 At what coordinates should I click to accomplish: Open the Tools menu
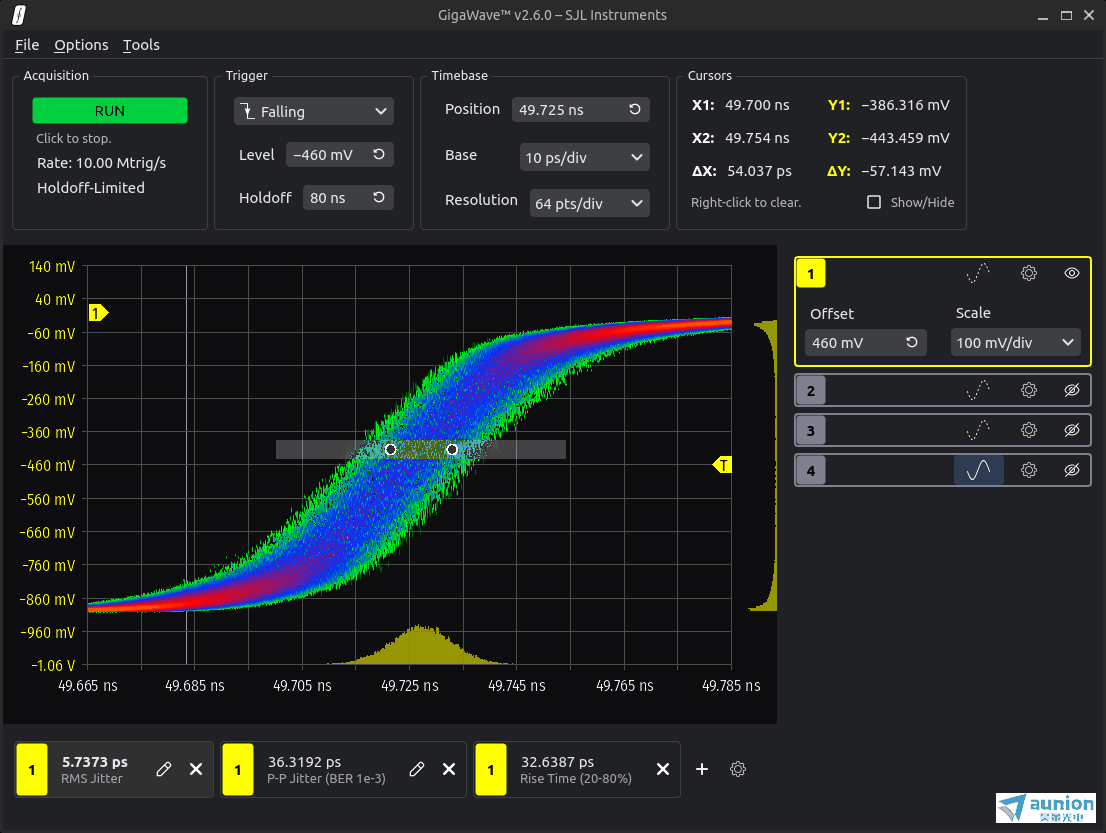[141, 45]
